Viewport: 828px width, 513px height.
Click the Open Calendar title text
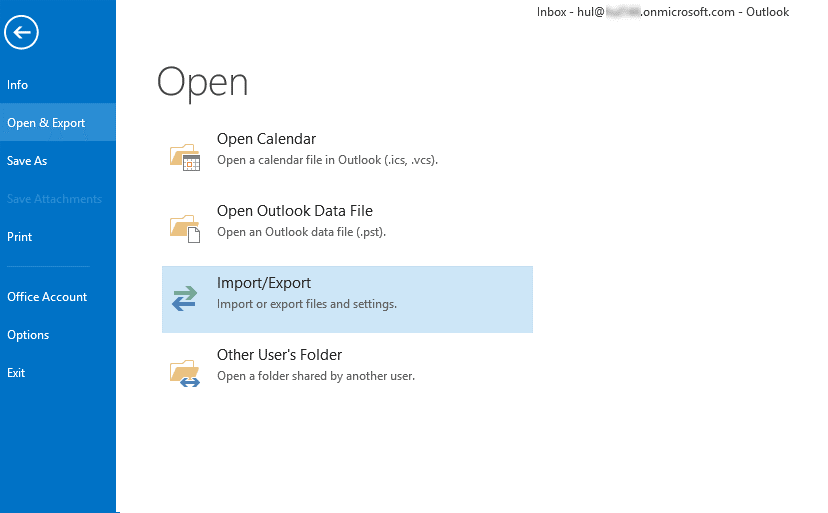point(266,139)
